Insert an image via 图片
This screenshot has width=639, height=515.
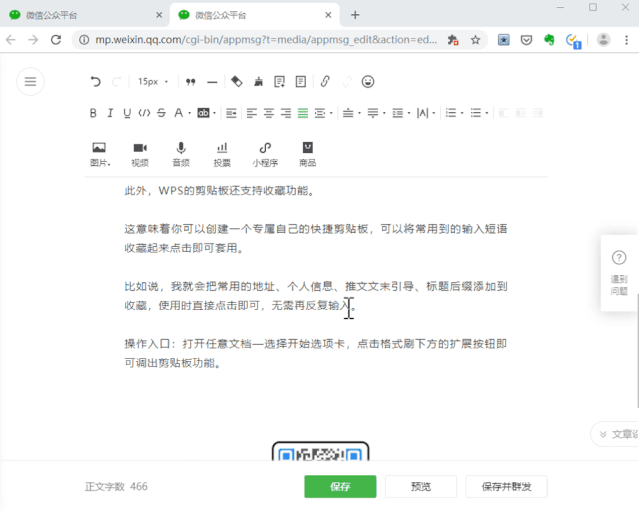click(99, 154)
